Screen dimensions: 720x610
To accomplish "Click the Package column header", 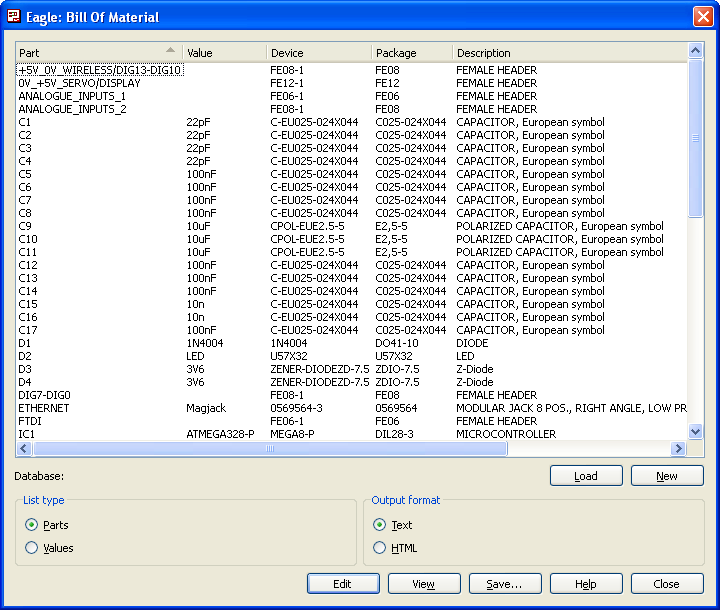I will (x=410, y=52).
